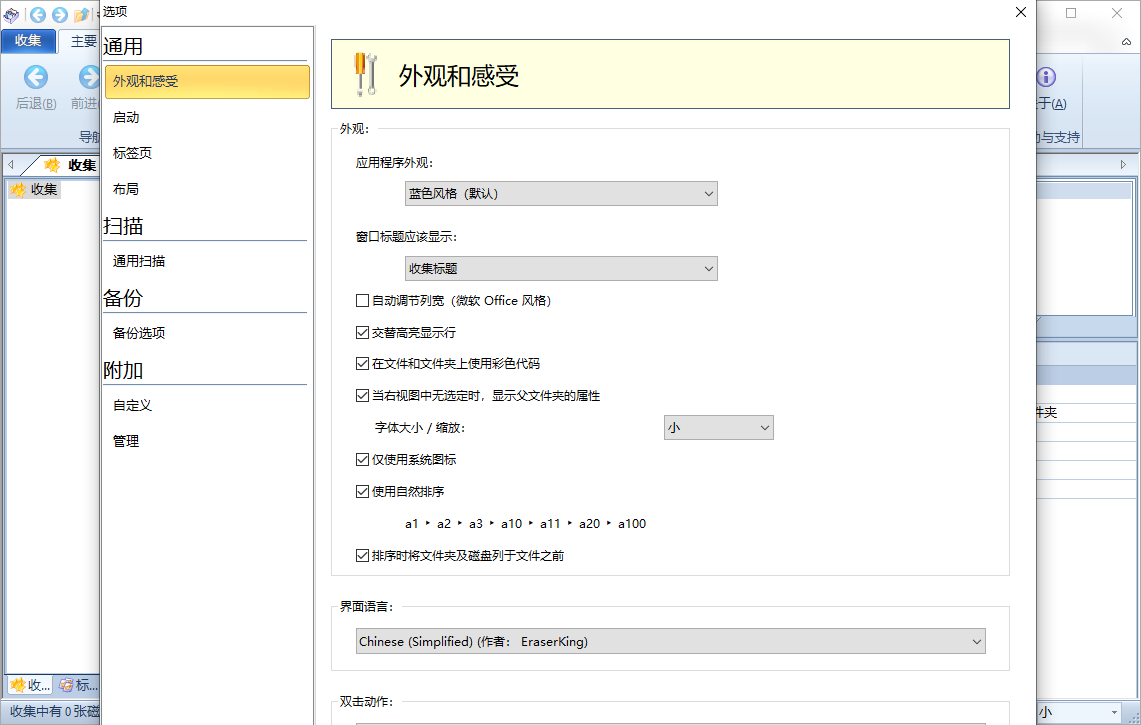Viewport: 1141px width, 725px height.
Task: Click the info icon next to 关于(A)
Action: tap(1046, 76)
